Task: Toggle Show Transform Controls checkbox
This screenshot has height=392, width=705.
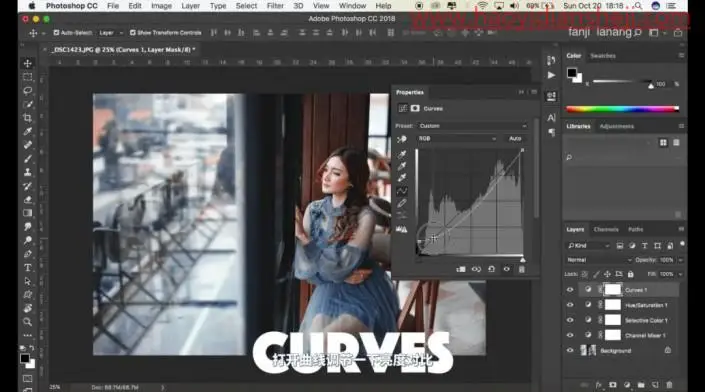Action: 133,32
